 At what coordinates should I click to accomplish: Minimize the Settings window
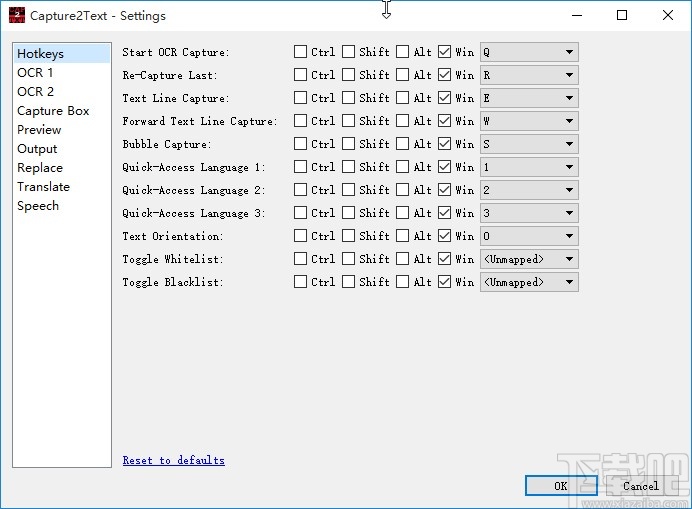(576, 15)
